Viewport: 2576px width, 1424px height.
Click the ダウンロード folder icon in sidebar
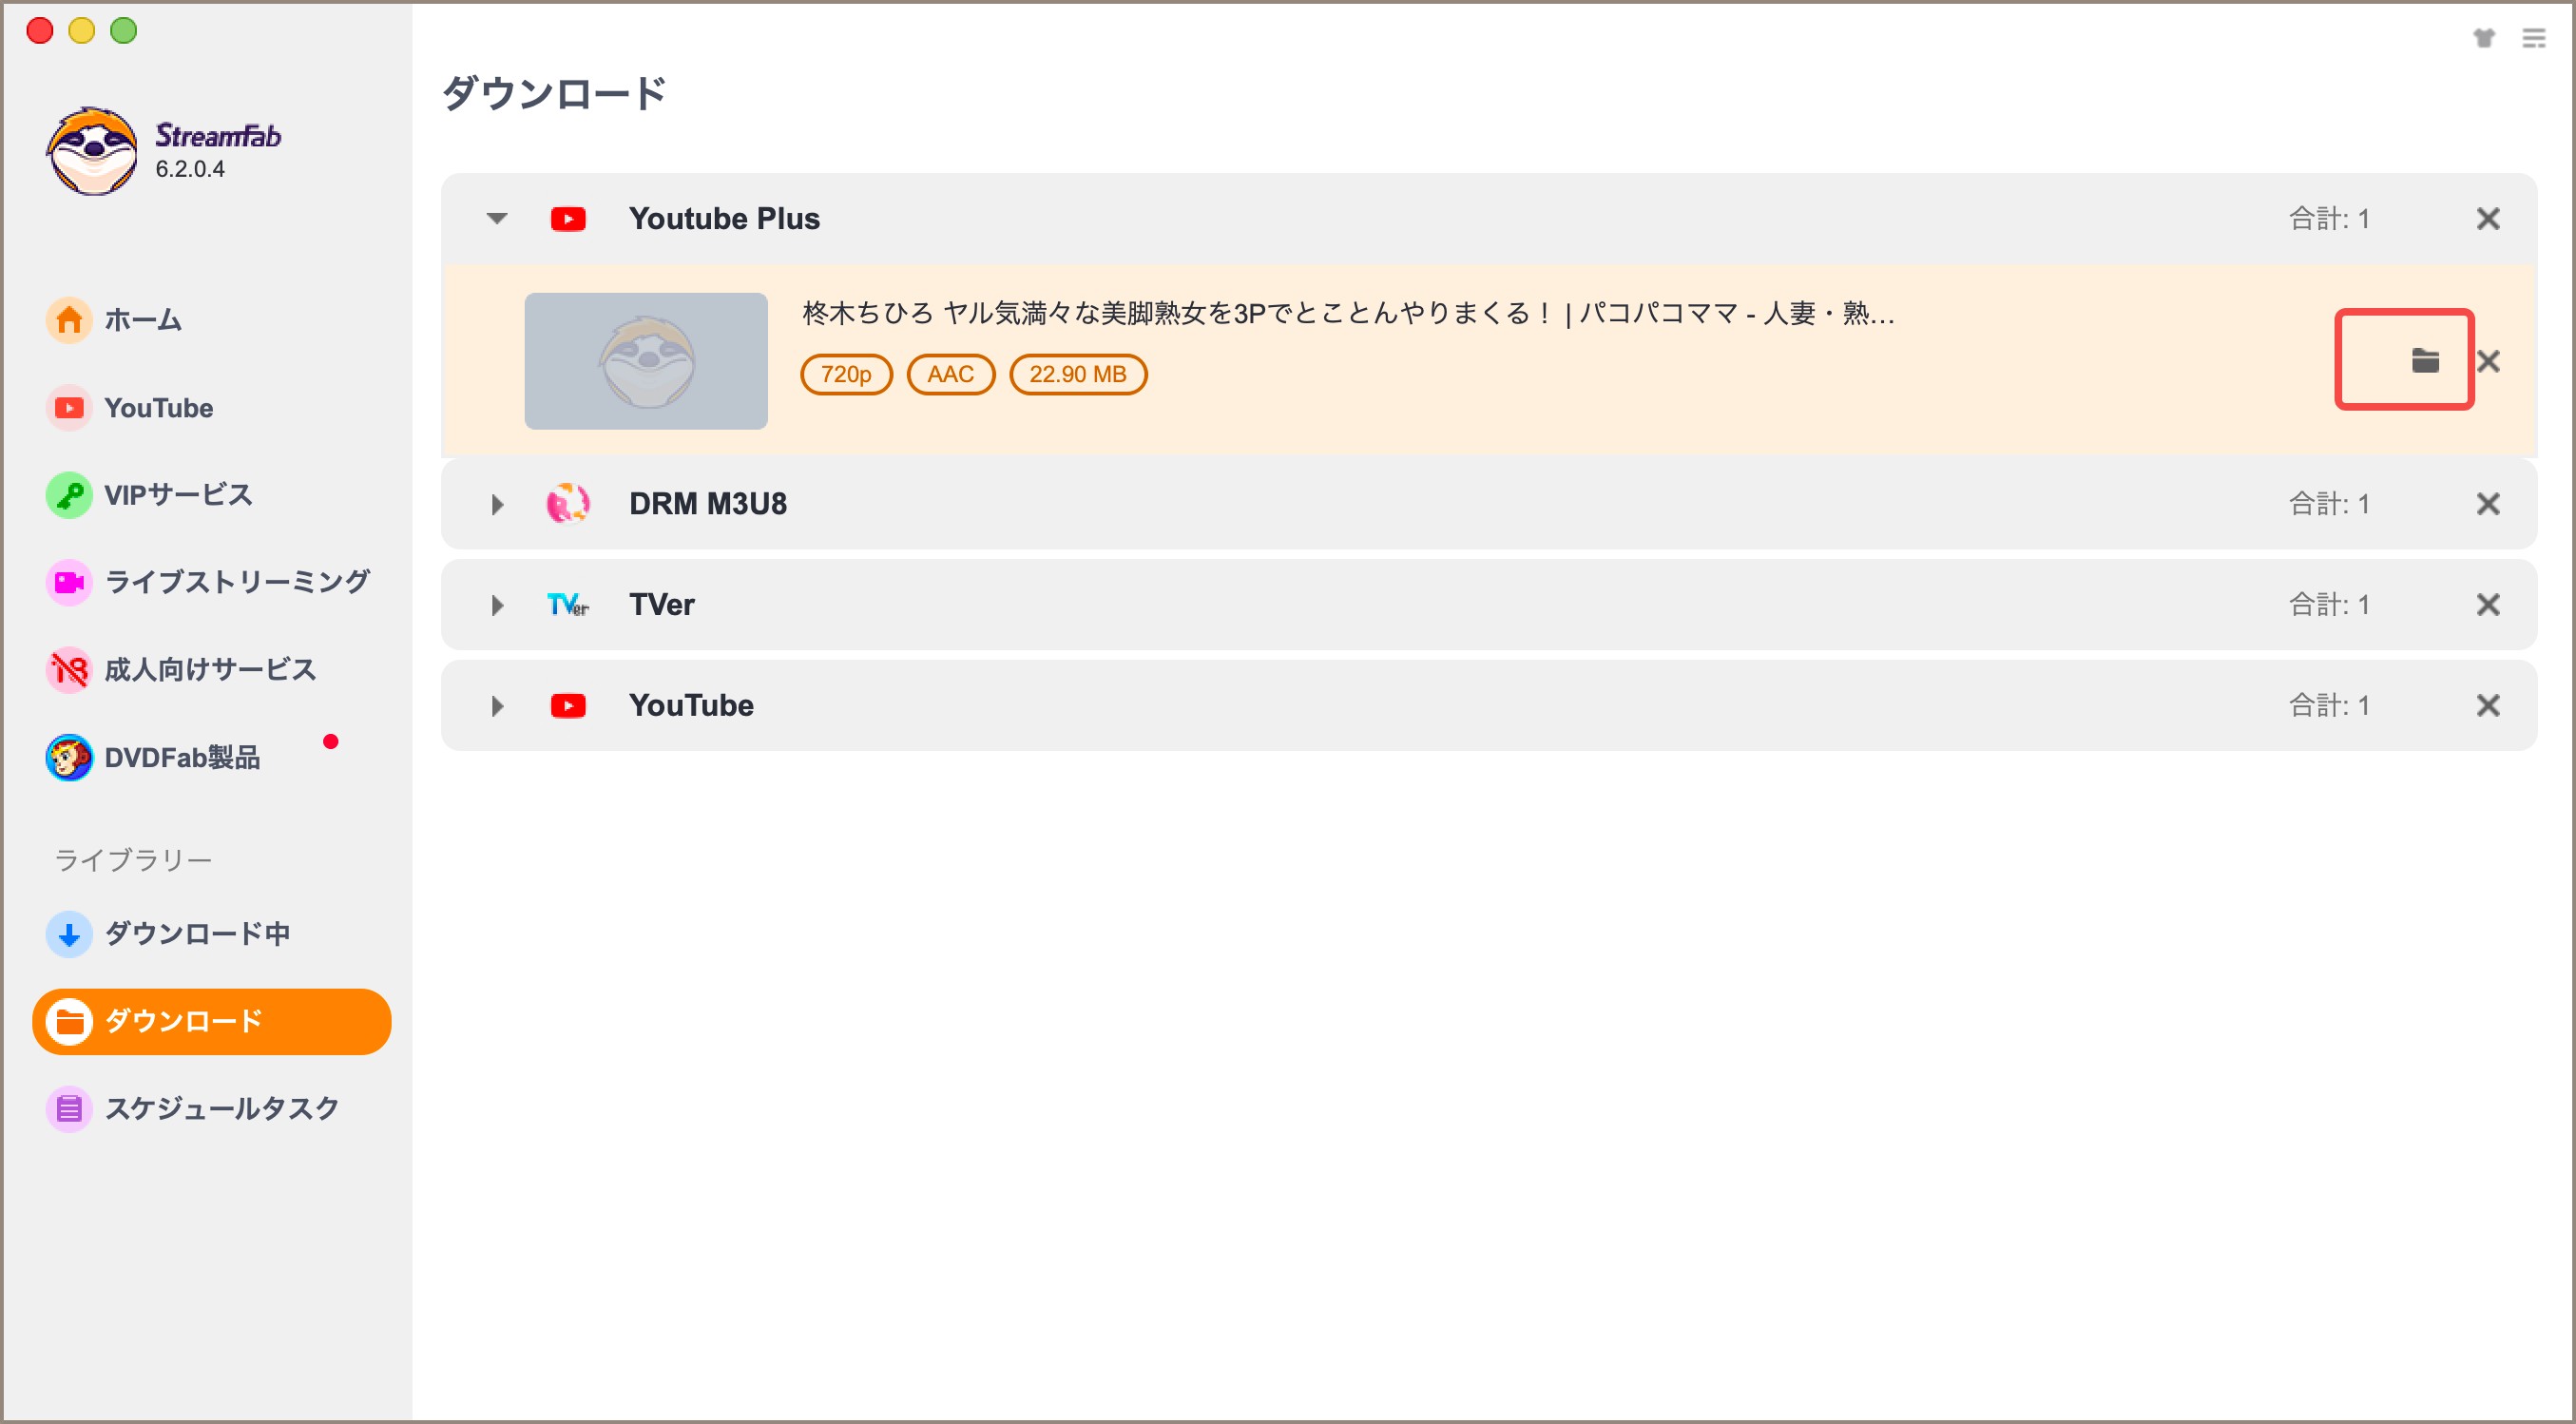(x=69, y=1022)
